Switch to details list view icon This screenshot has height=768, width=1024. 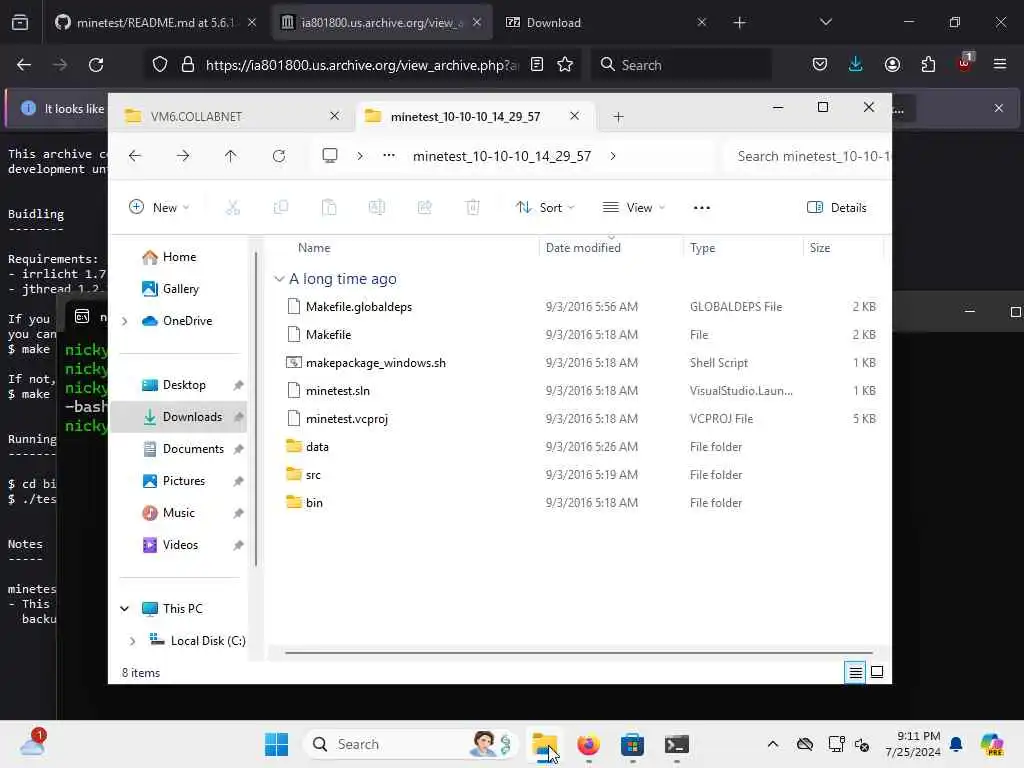[x=855, y=672]
